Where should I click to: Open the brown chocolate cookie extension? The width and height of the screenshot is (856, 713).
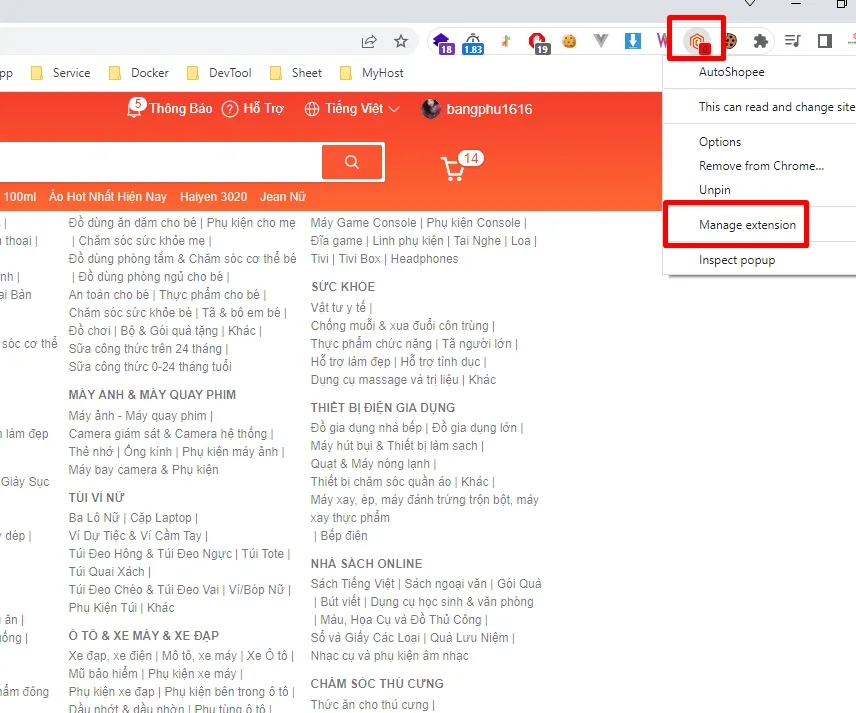tap(730, 41)
